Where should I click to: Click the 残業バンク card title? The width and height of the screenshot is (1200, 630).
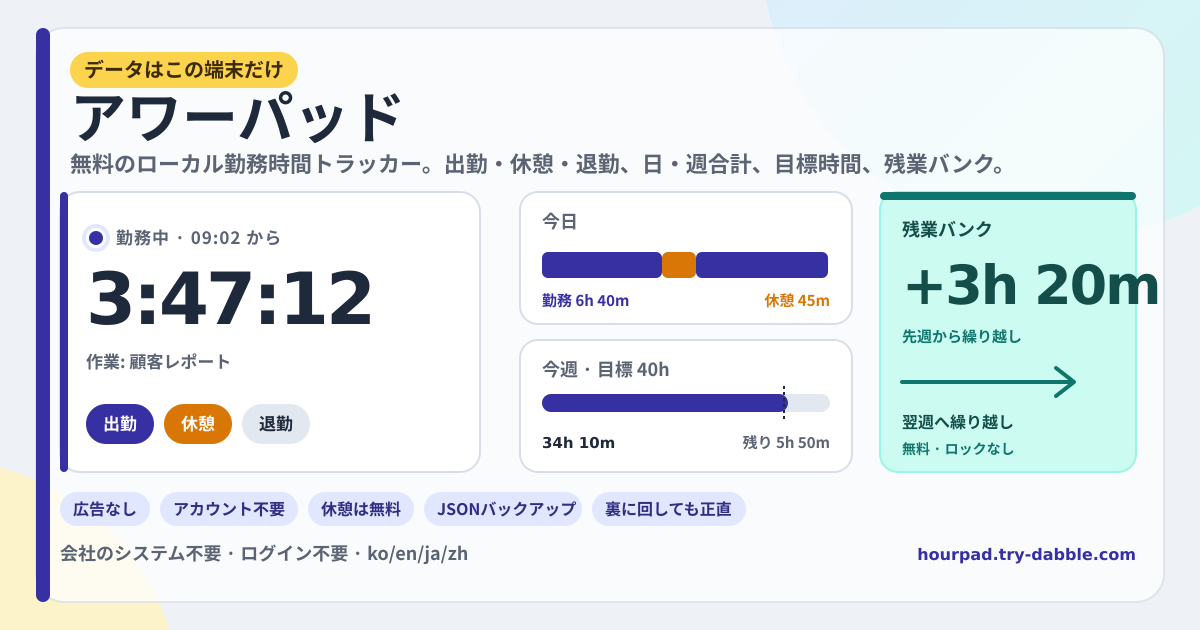[947, 229]
